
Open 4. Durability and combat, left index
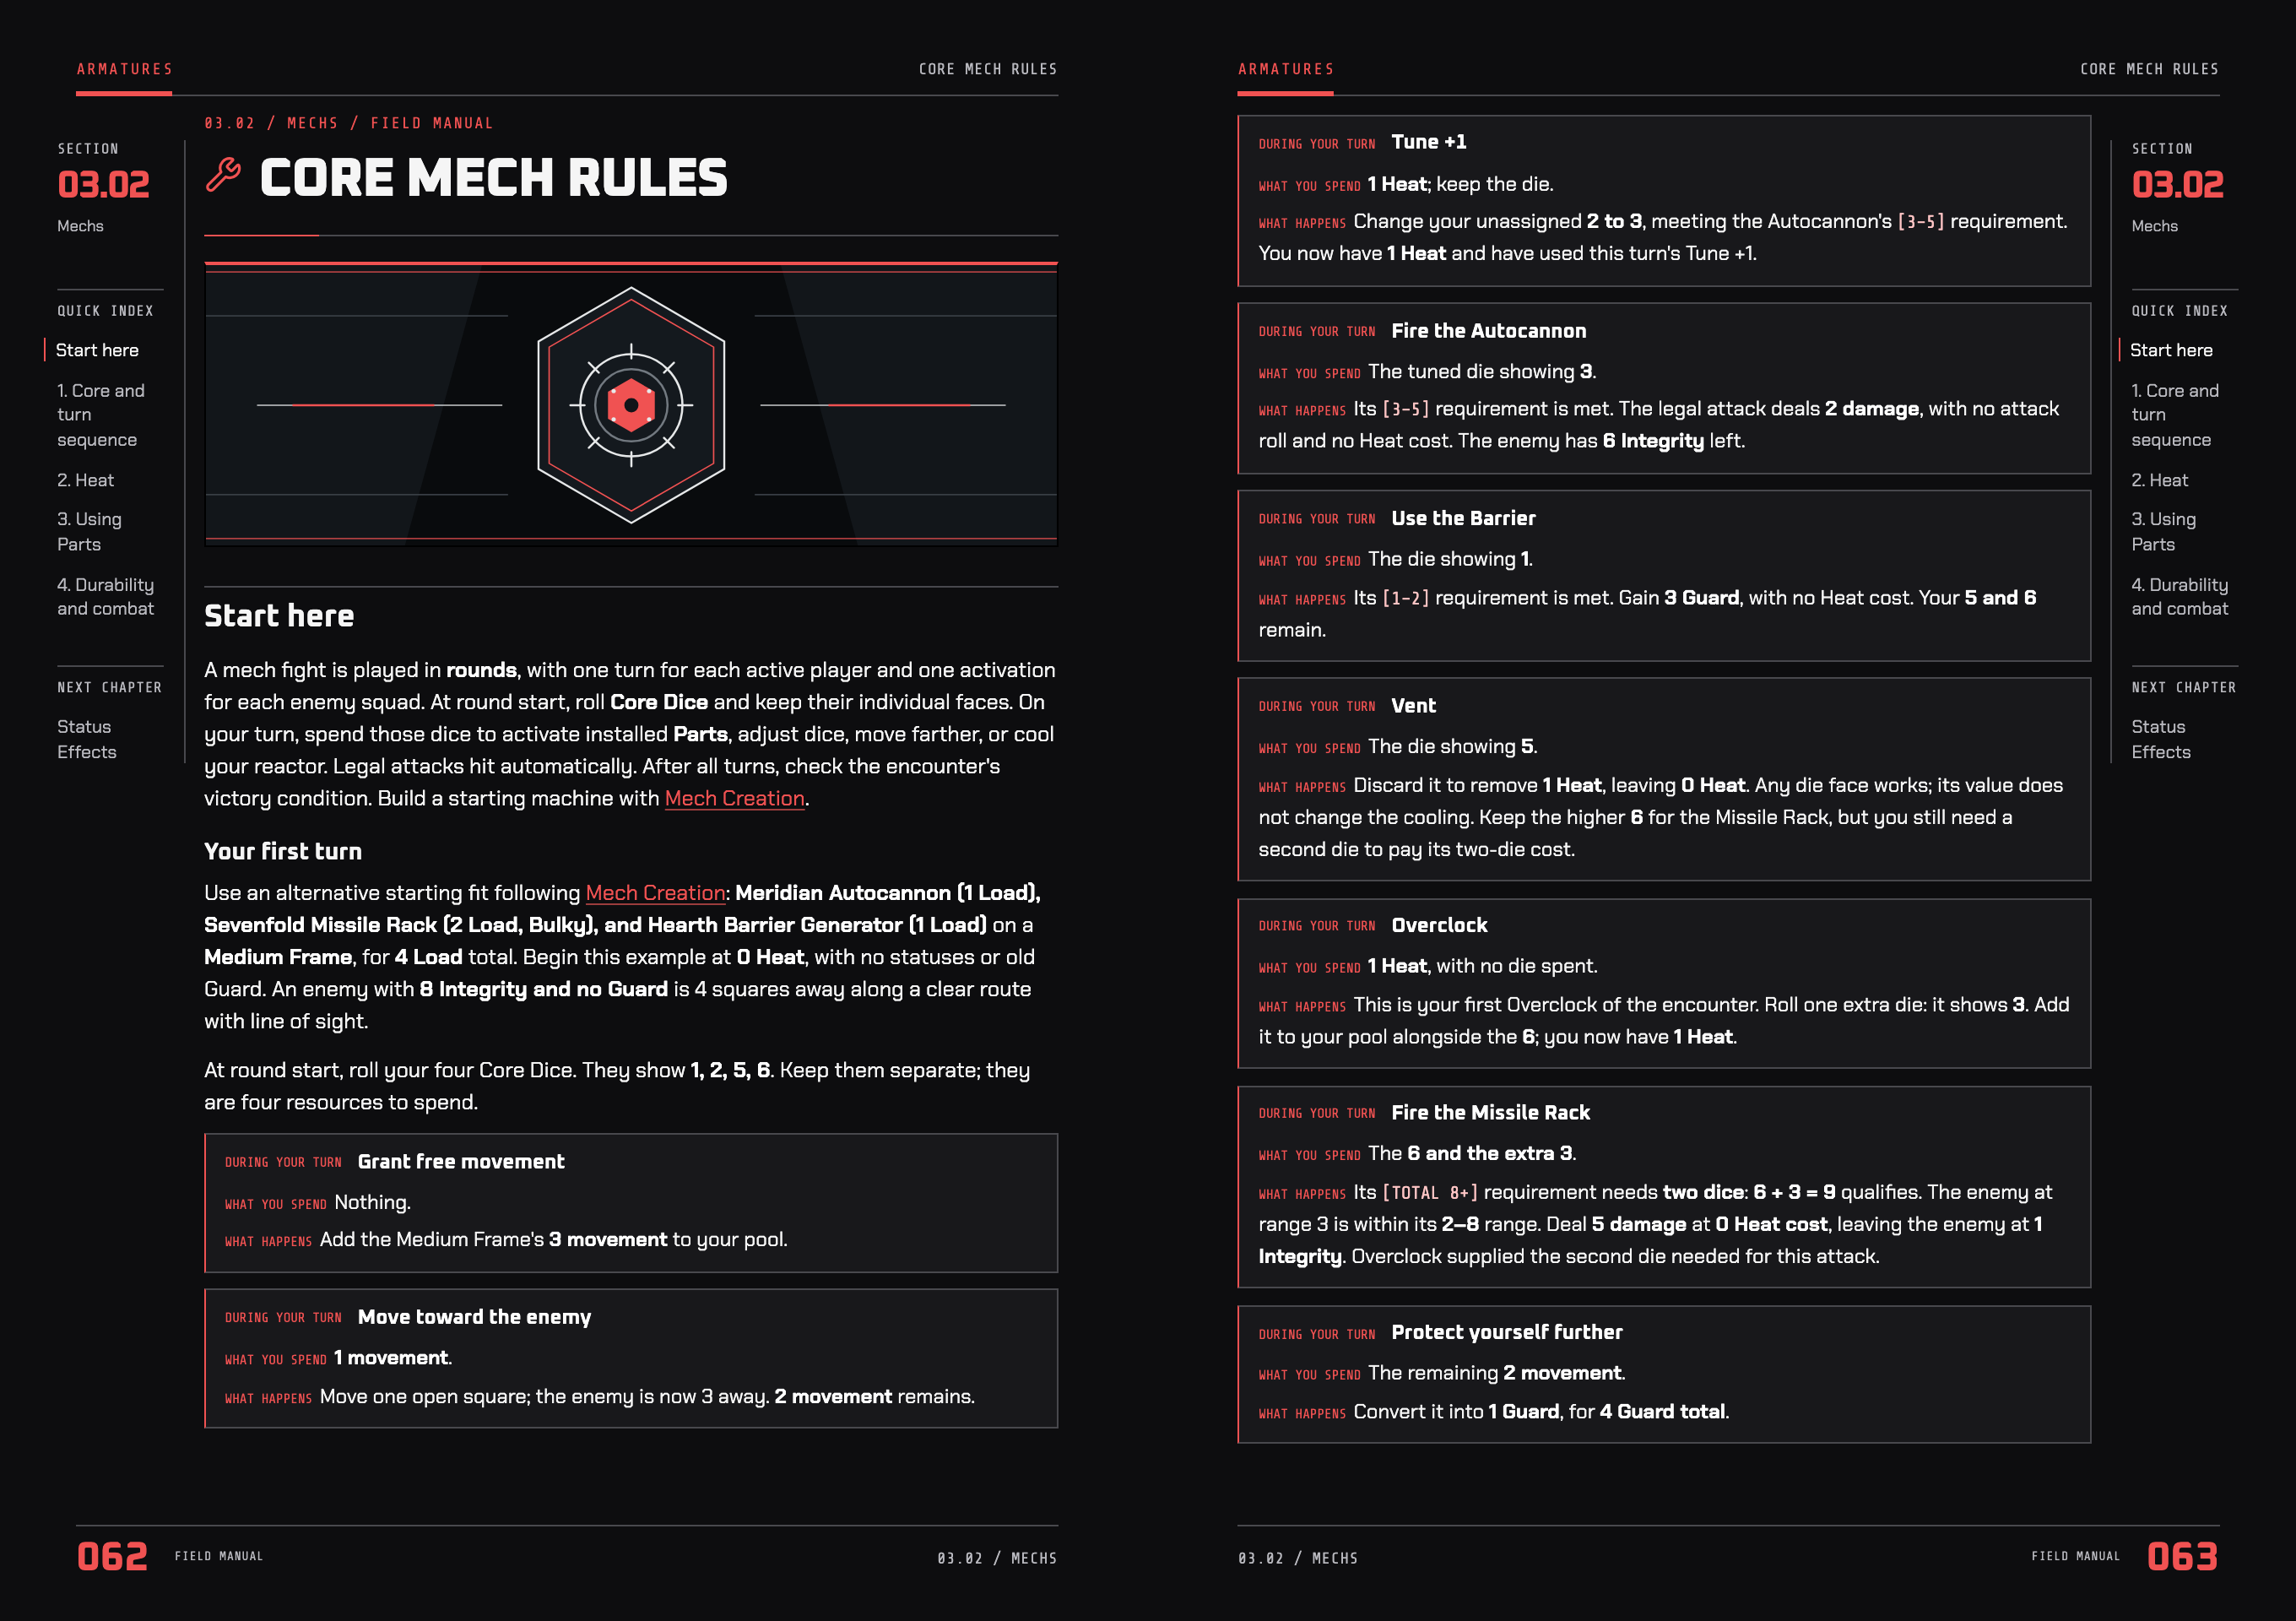tap(105, 597)
